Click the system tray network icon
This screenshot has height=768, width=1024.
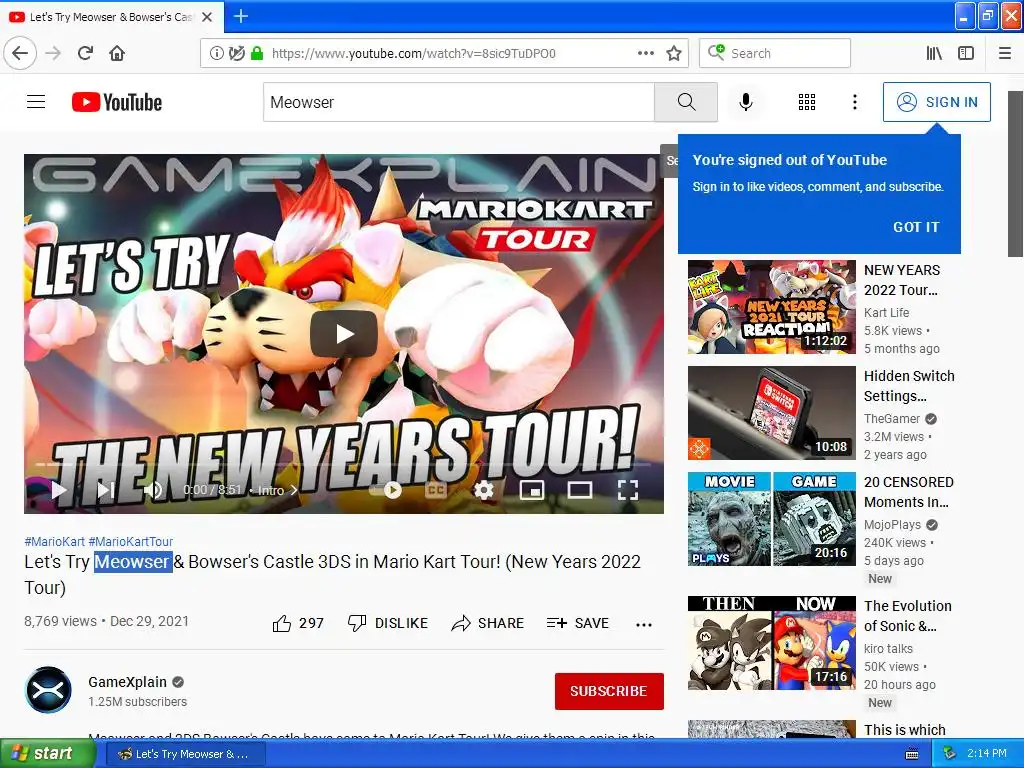pyautogui.click(x=949, y=753)
